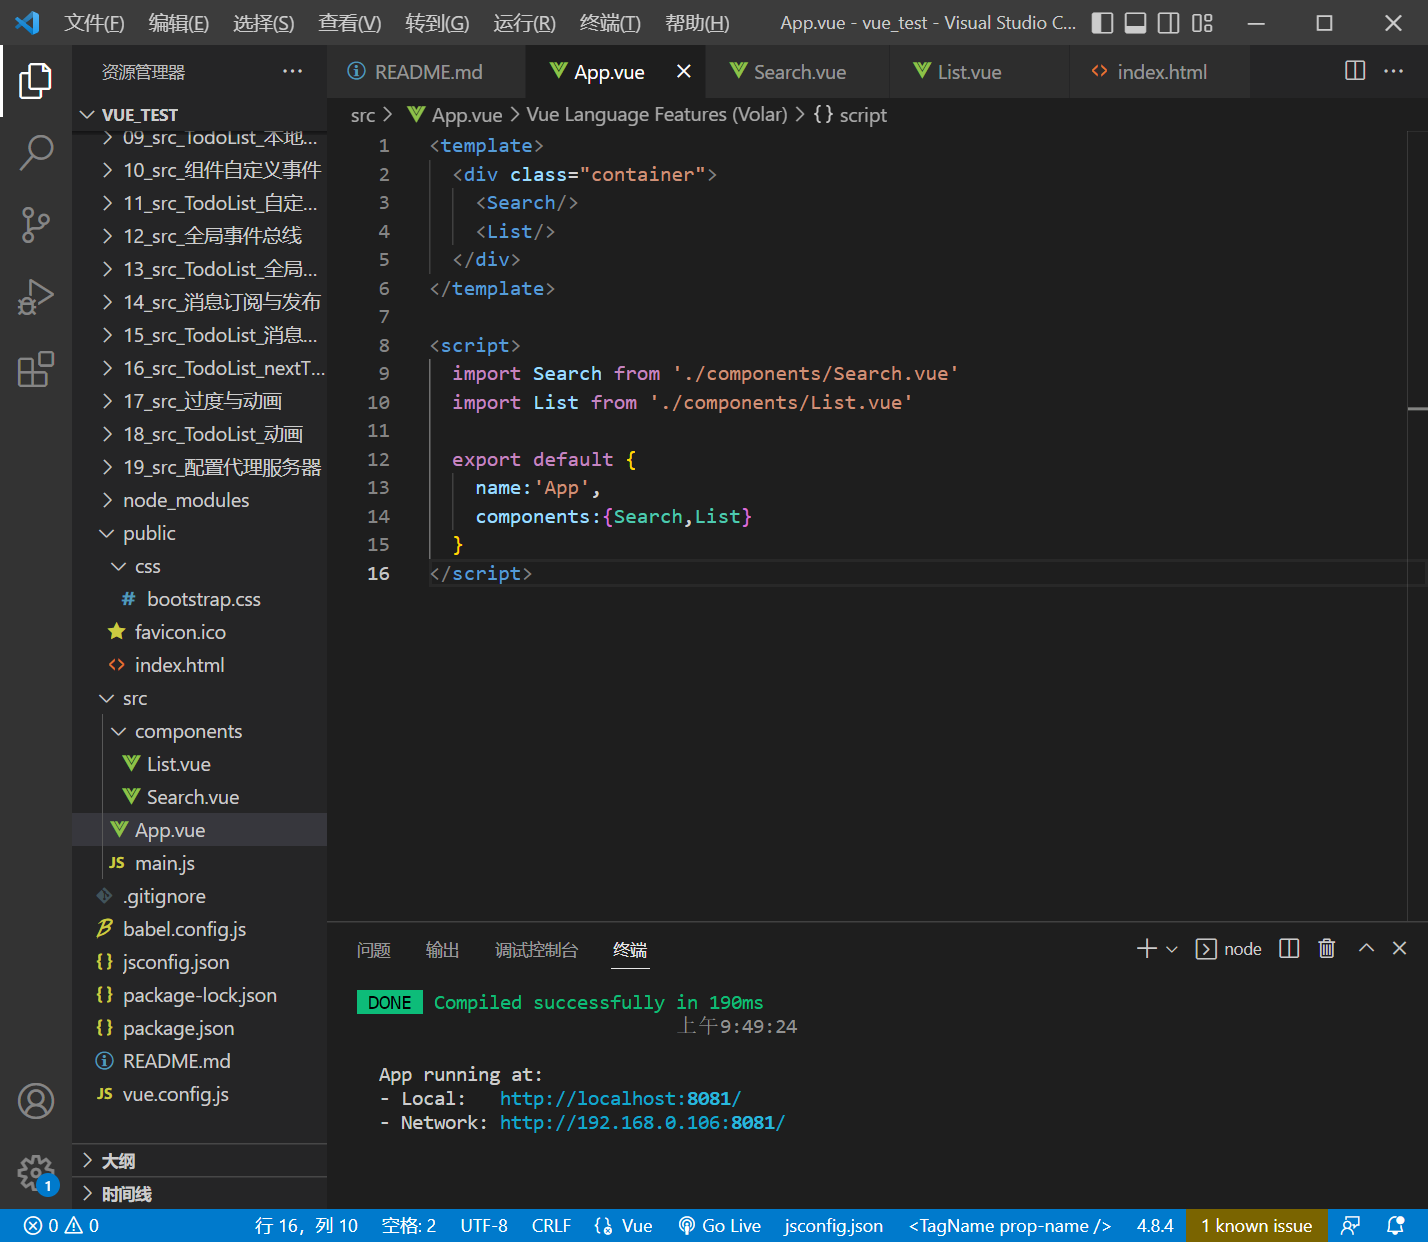Switch to the 问题 panel tab
The image size is (1428, 1242).
click(x=374, y=950)
